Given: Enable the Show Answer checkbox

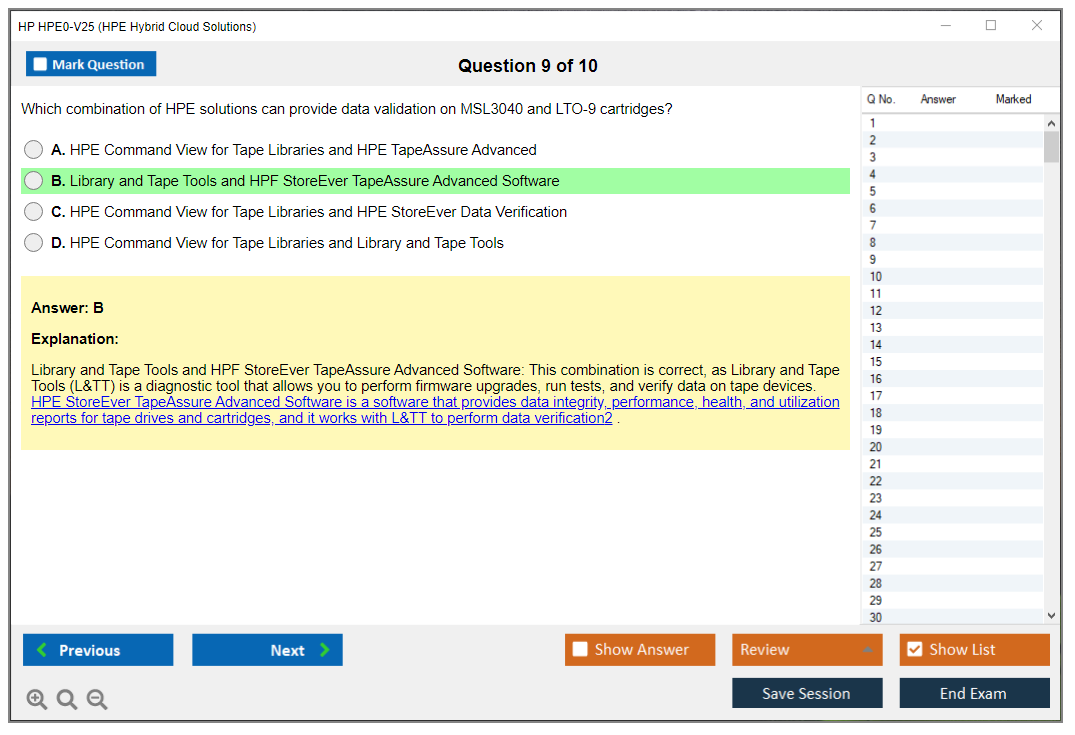Looking at the screenshot, I should coord(580,650).
